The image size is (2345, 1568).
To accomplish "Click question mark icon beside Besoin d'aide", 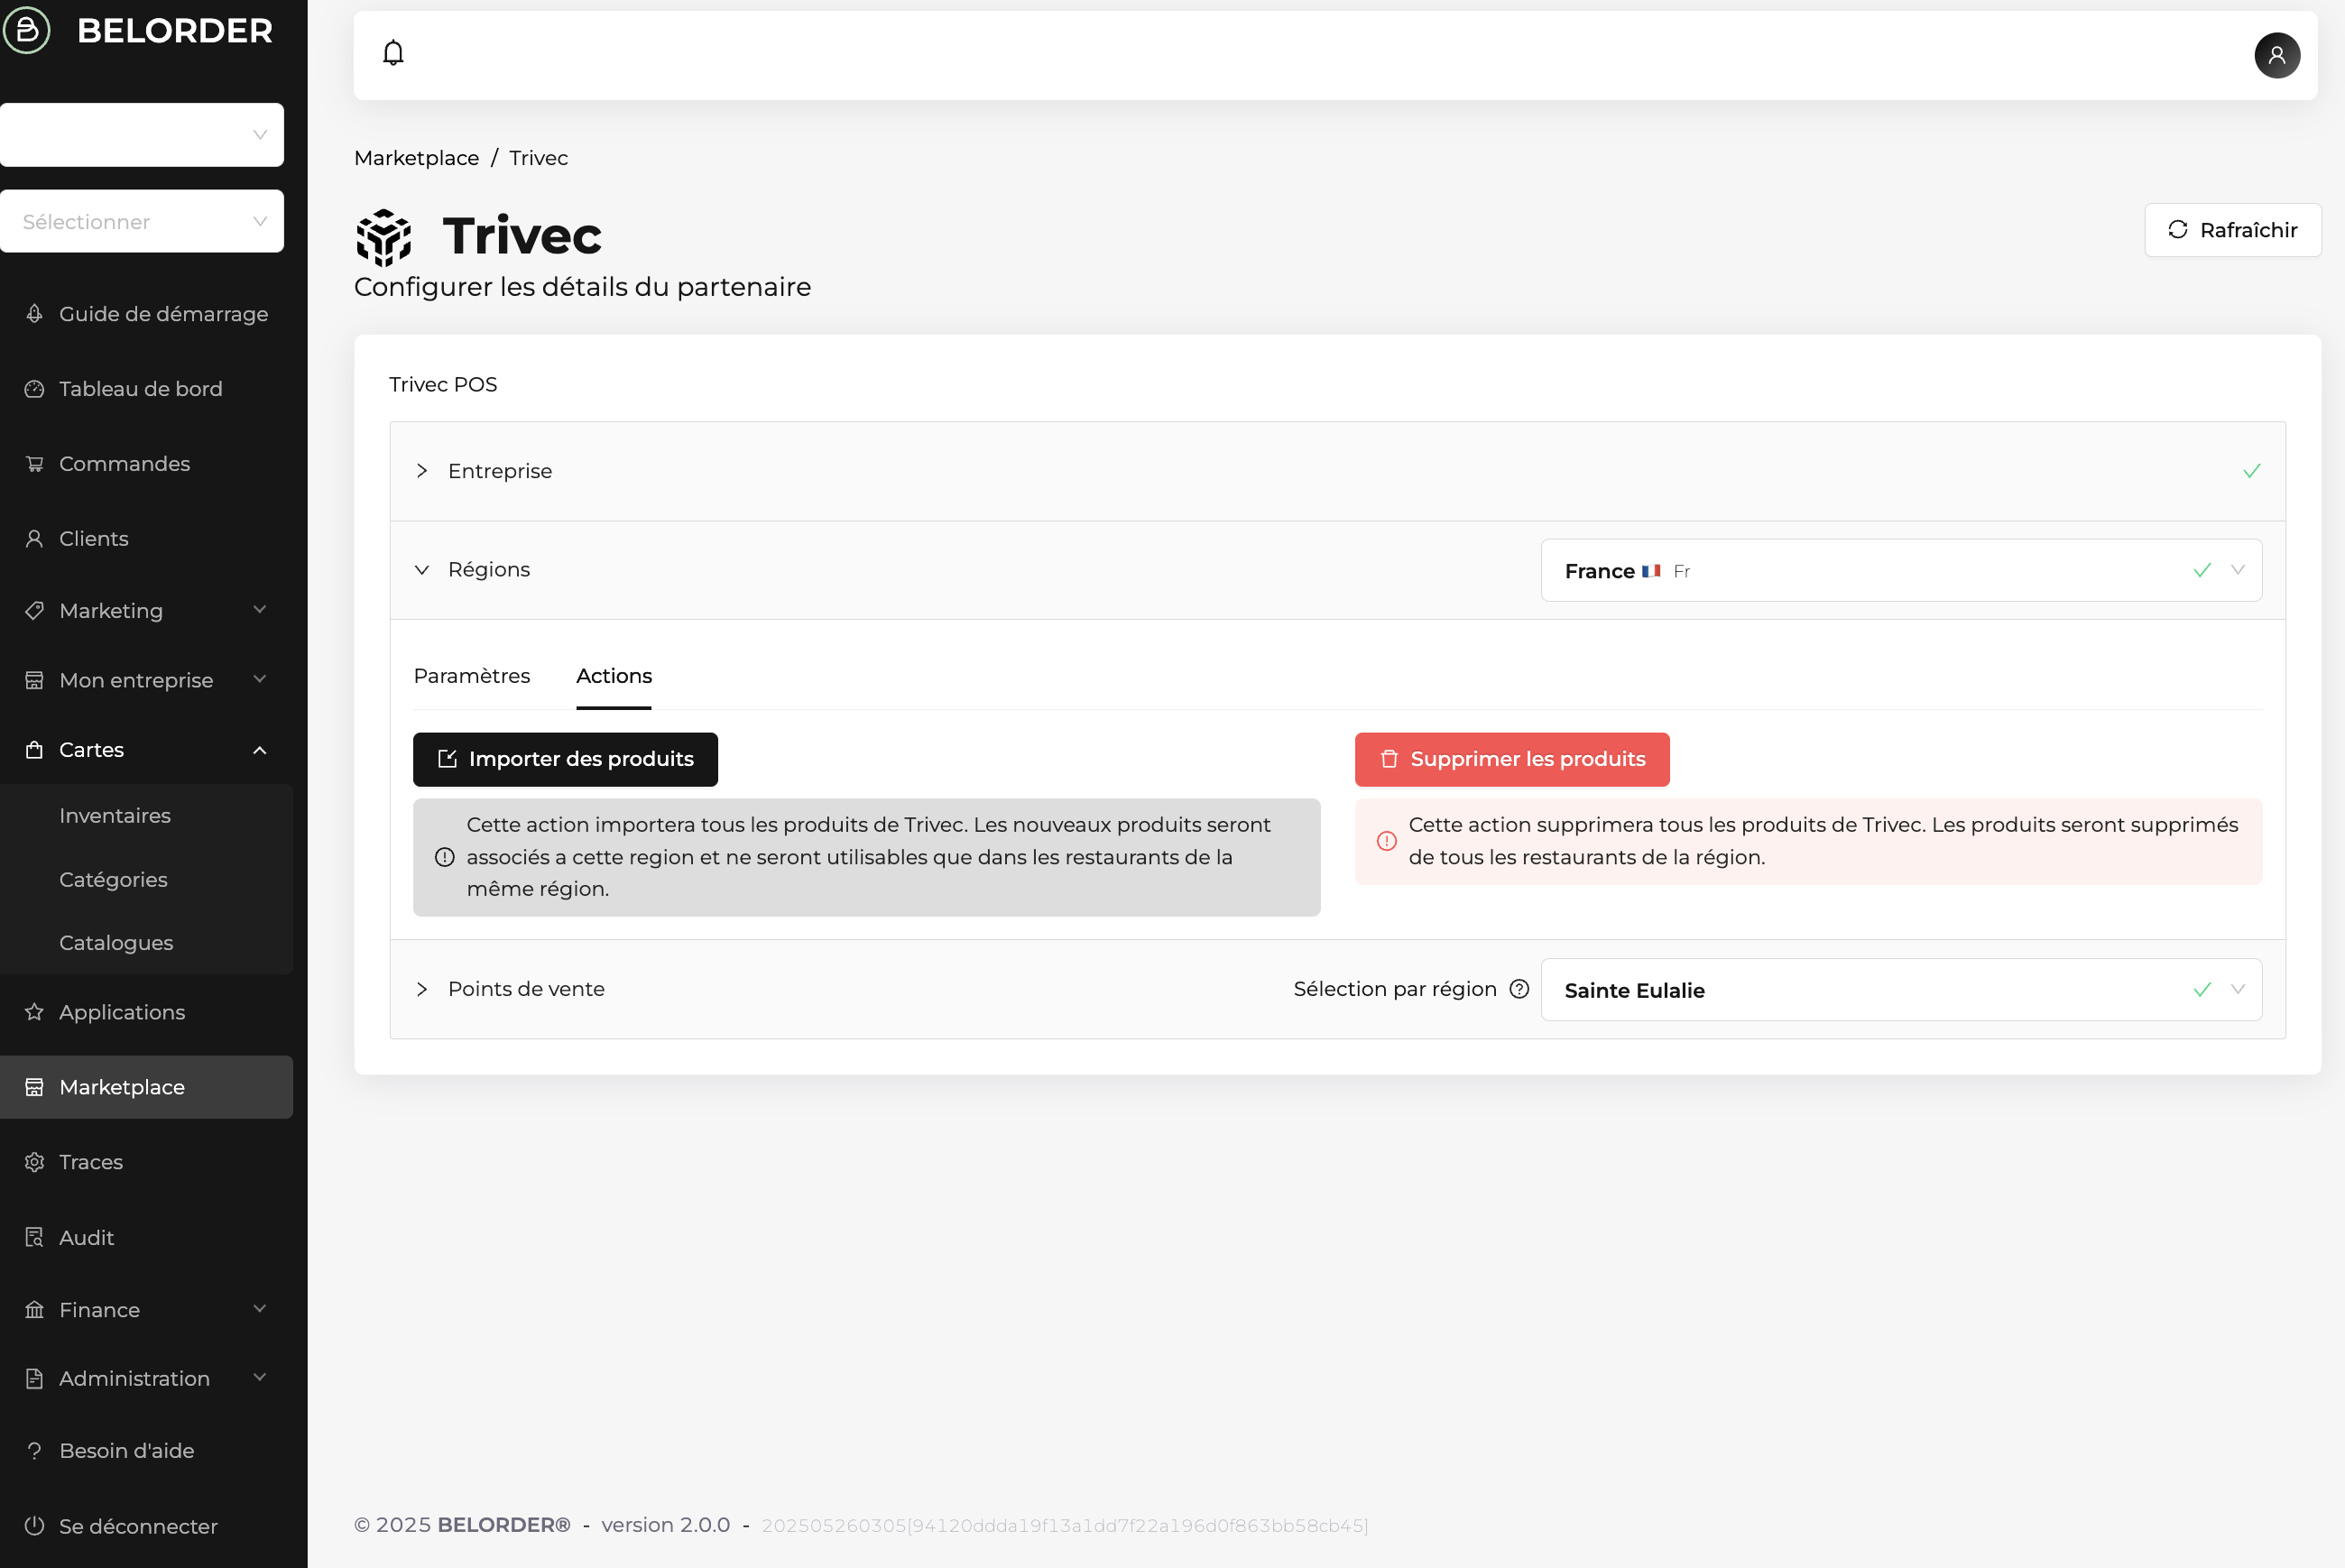I will coord(34,1451).
